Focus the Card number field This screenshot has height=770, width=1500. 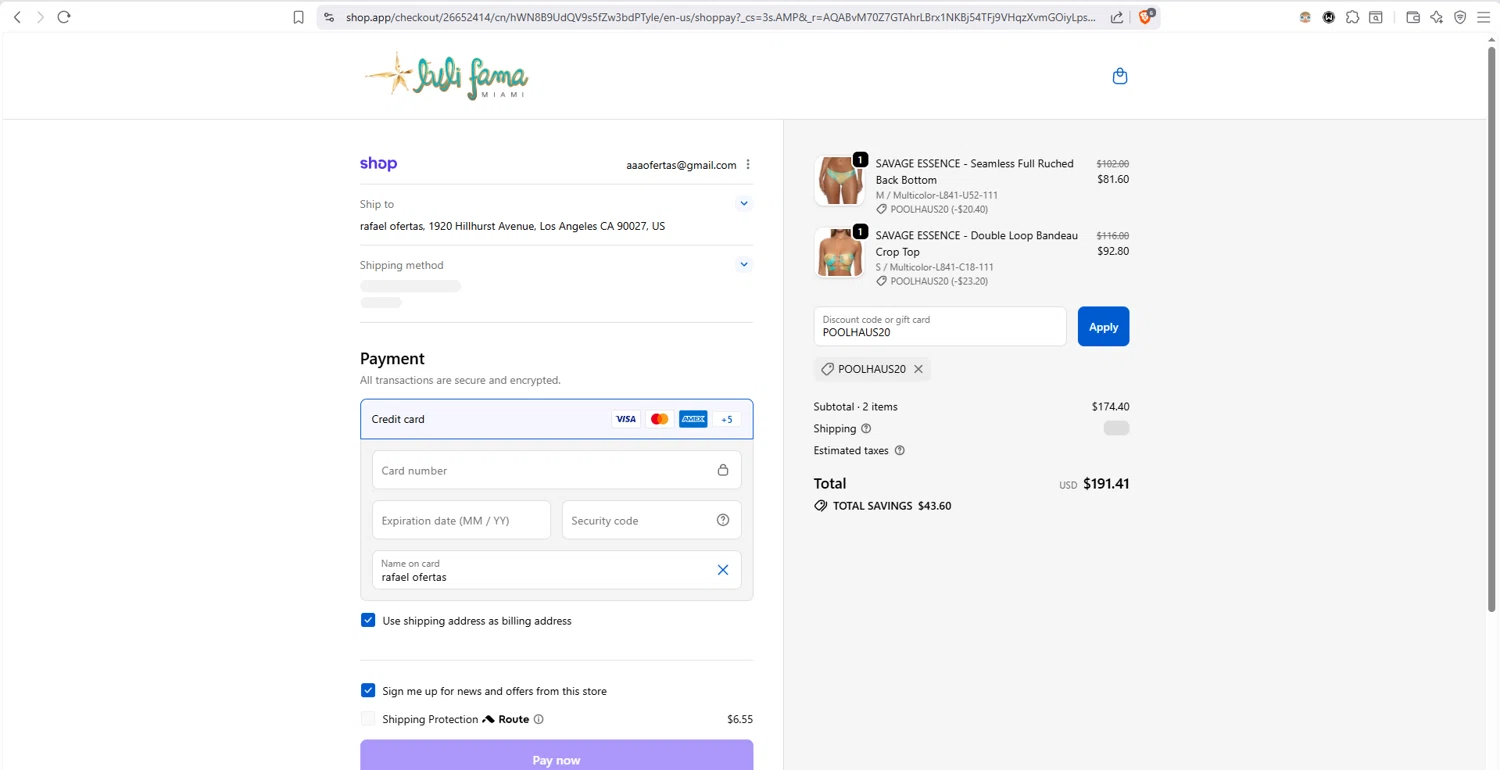click(x=557, y=470)
